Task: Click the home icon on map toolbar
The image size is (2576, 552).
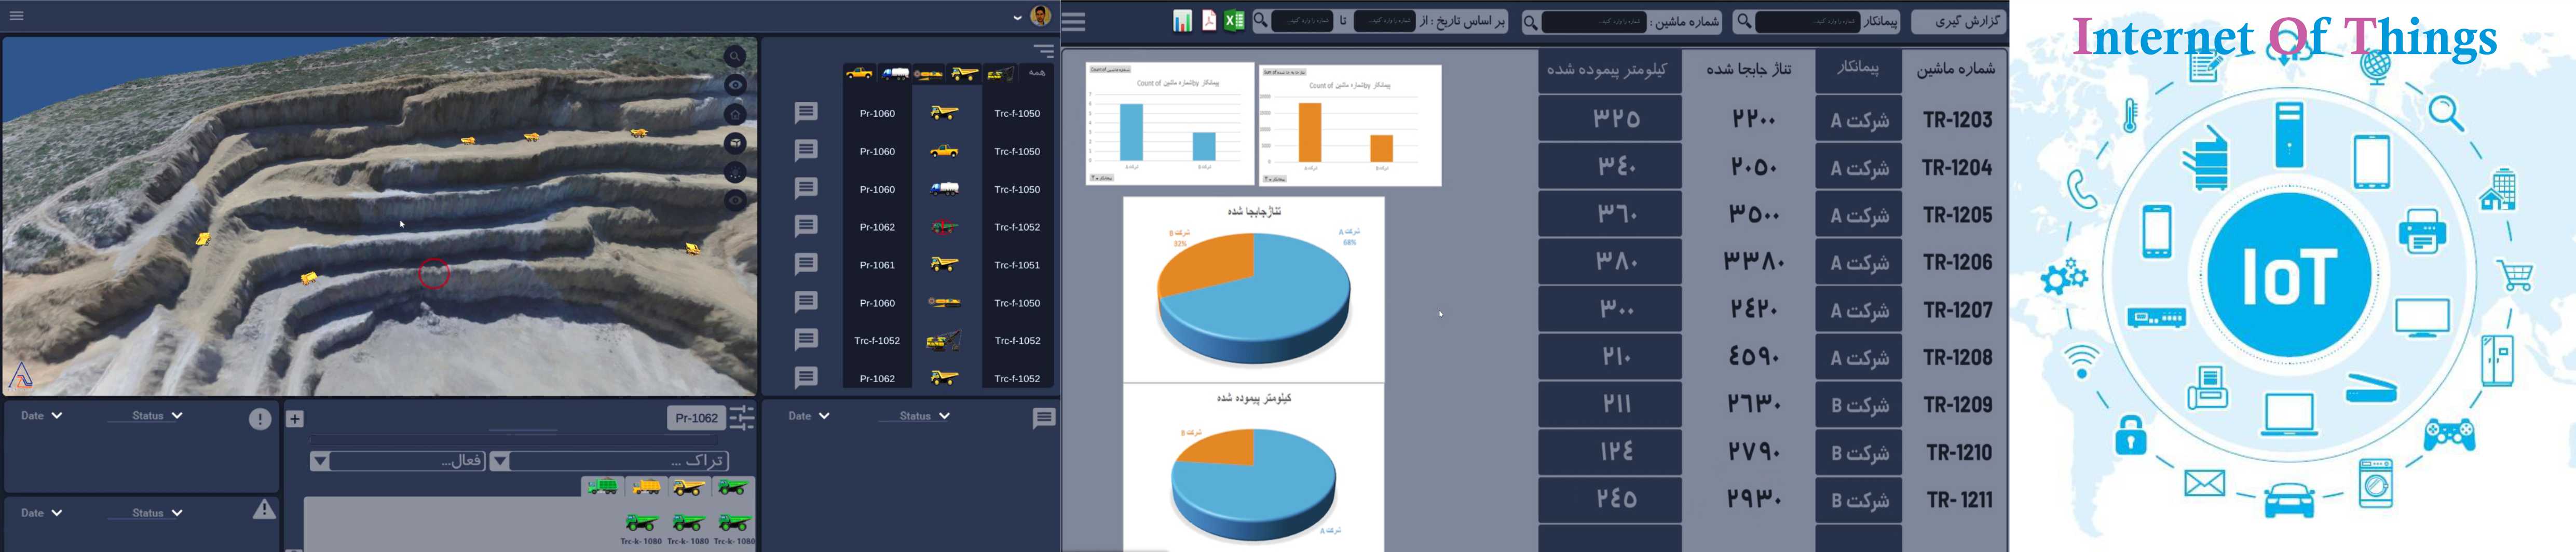Action: click(735, 114)
